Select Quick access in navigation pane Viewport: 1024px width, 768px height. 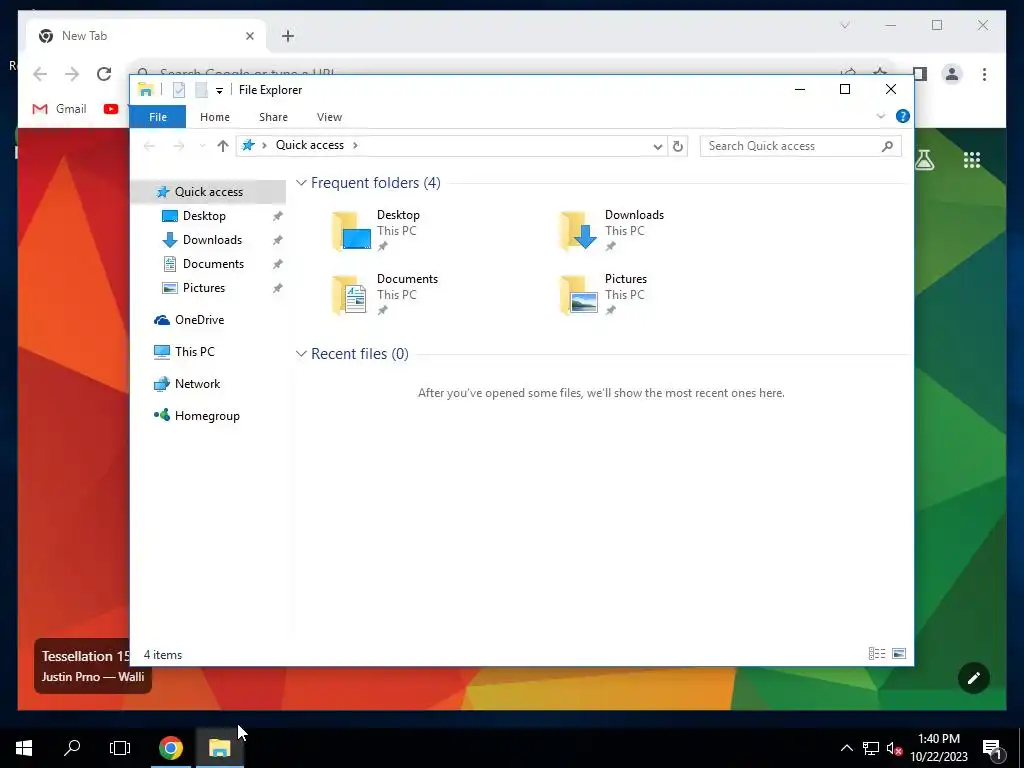click(208, 191)
